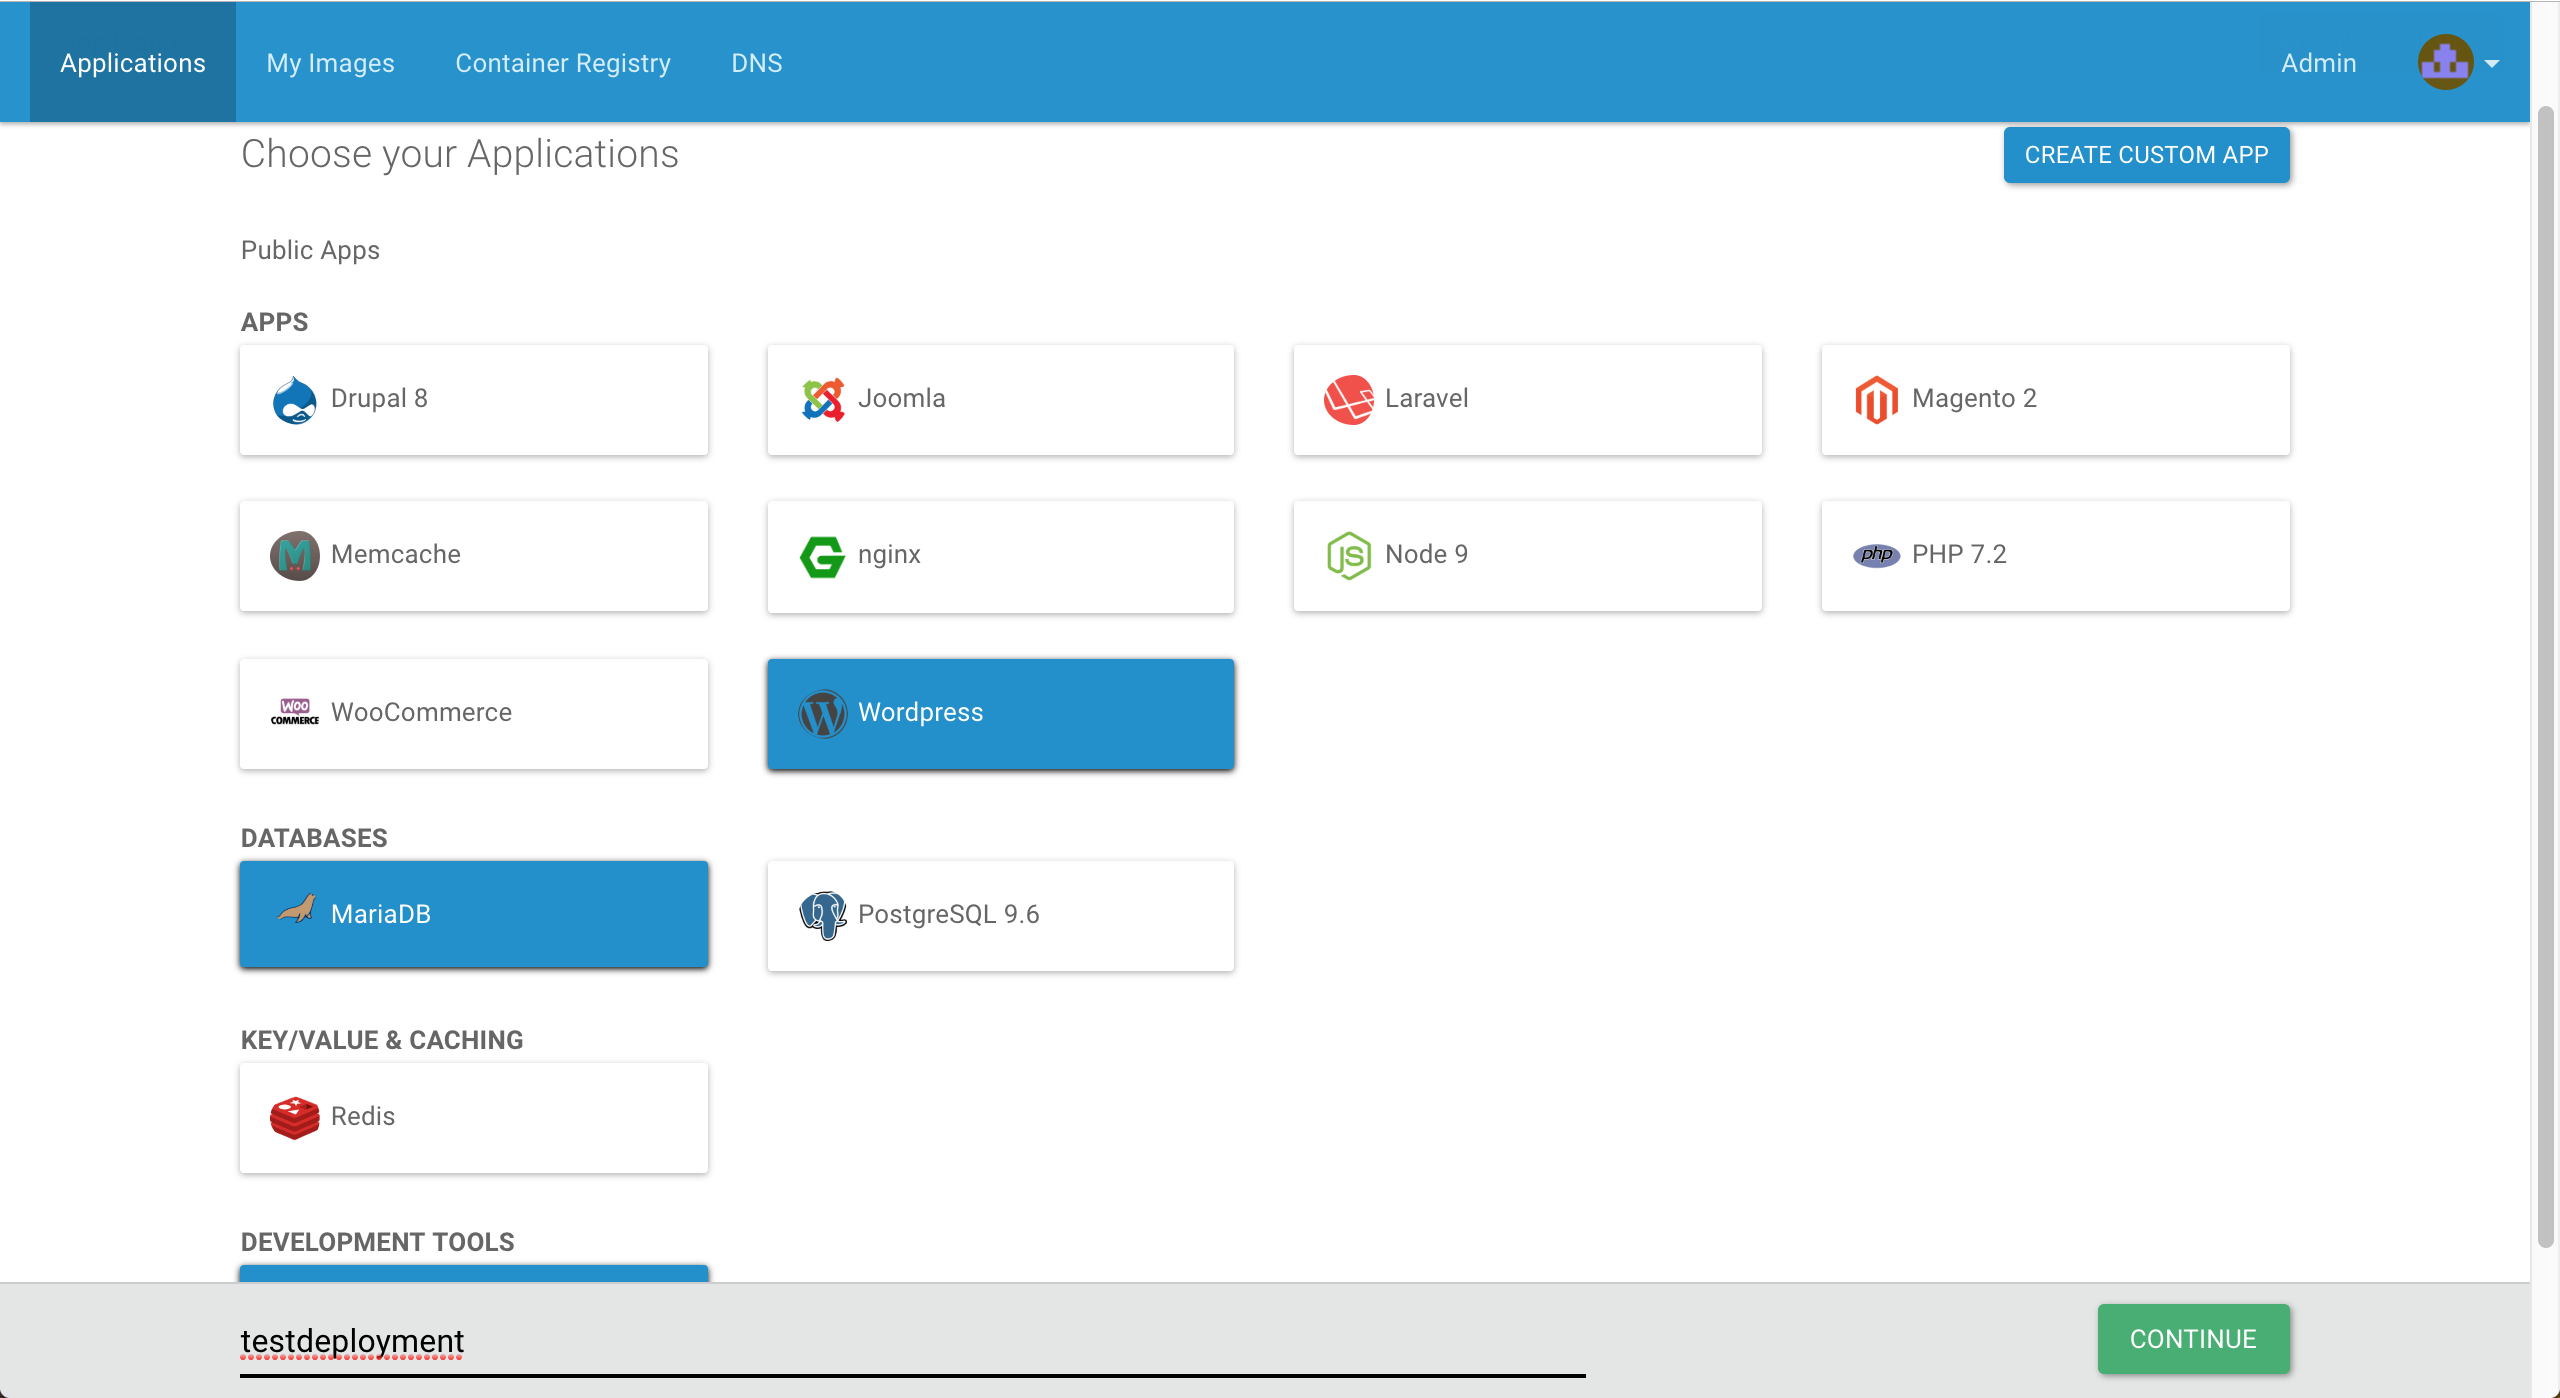Open the DNS tab

756,62
